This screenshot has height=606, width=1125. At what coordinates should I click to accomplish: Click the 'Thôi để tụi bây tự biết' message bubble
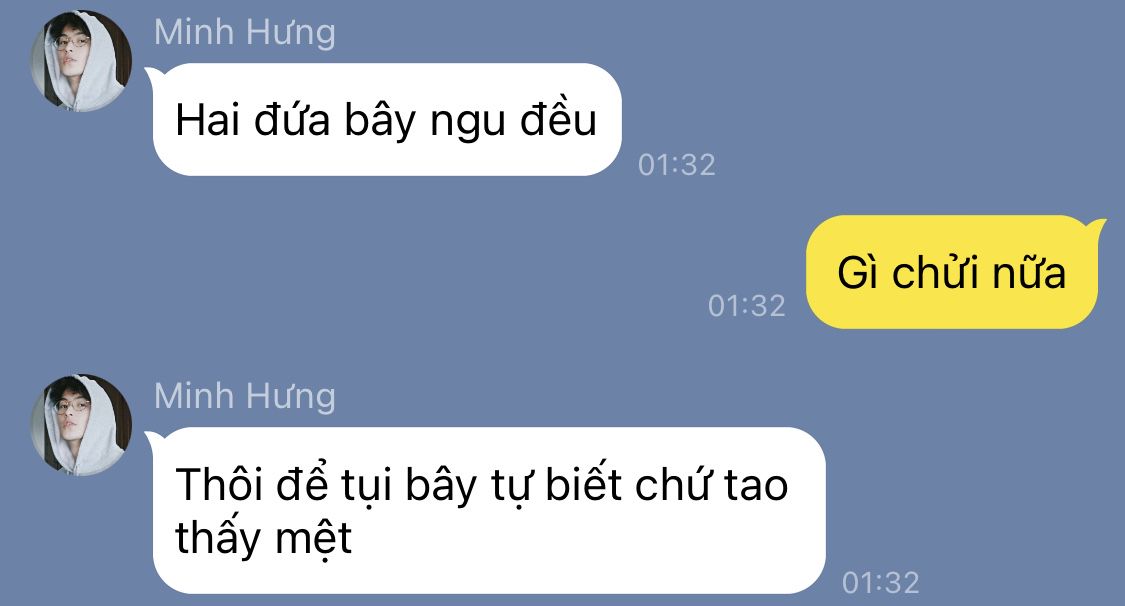488,511
